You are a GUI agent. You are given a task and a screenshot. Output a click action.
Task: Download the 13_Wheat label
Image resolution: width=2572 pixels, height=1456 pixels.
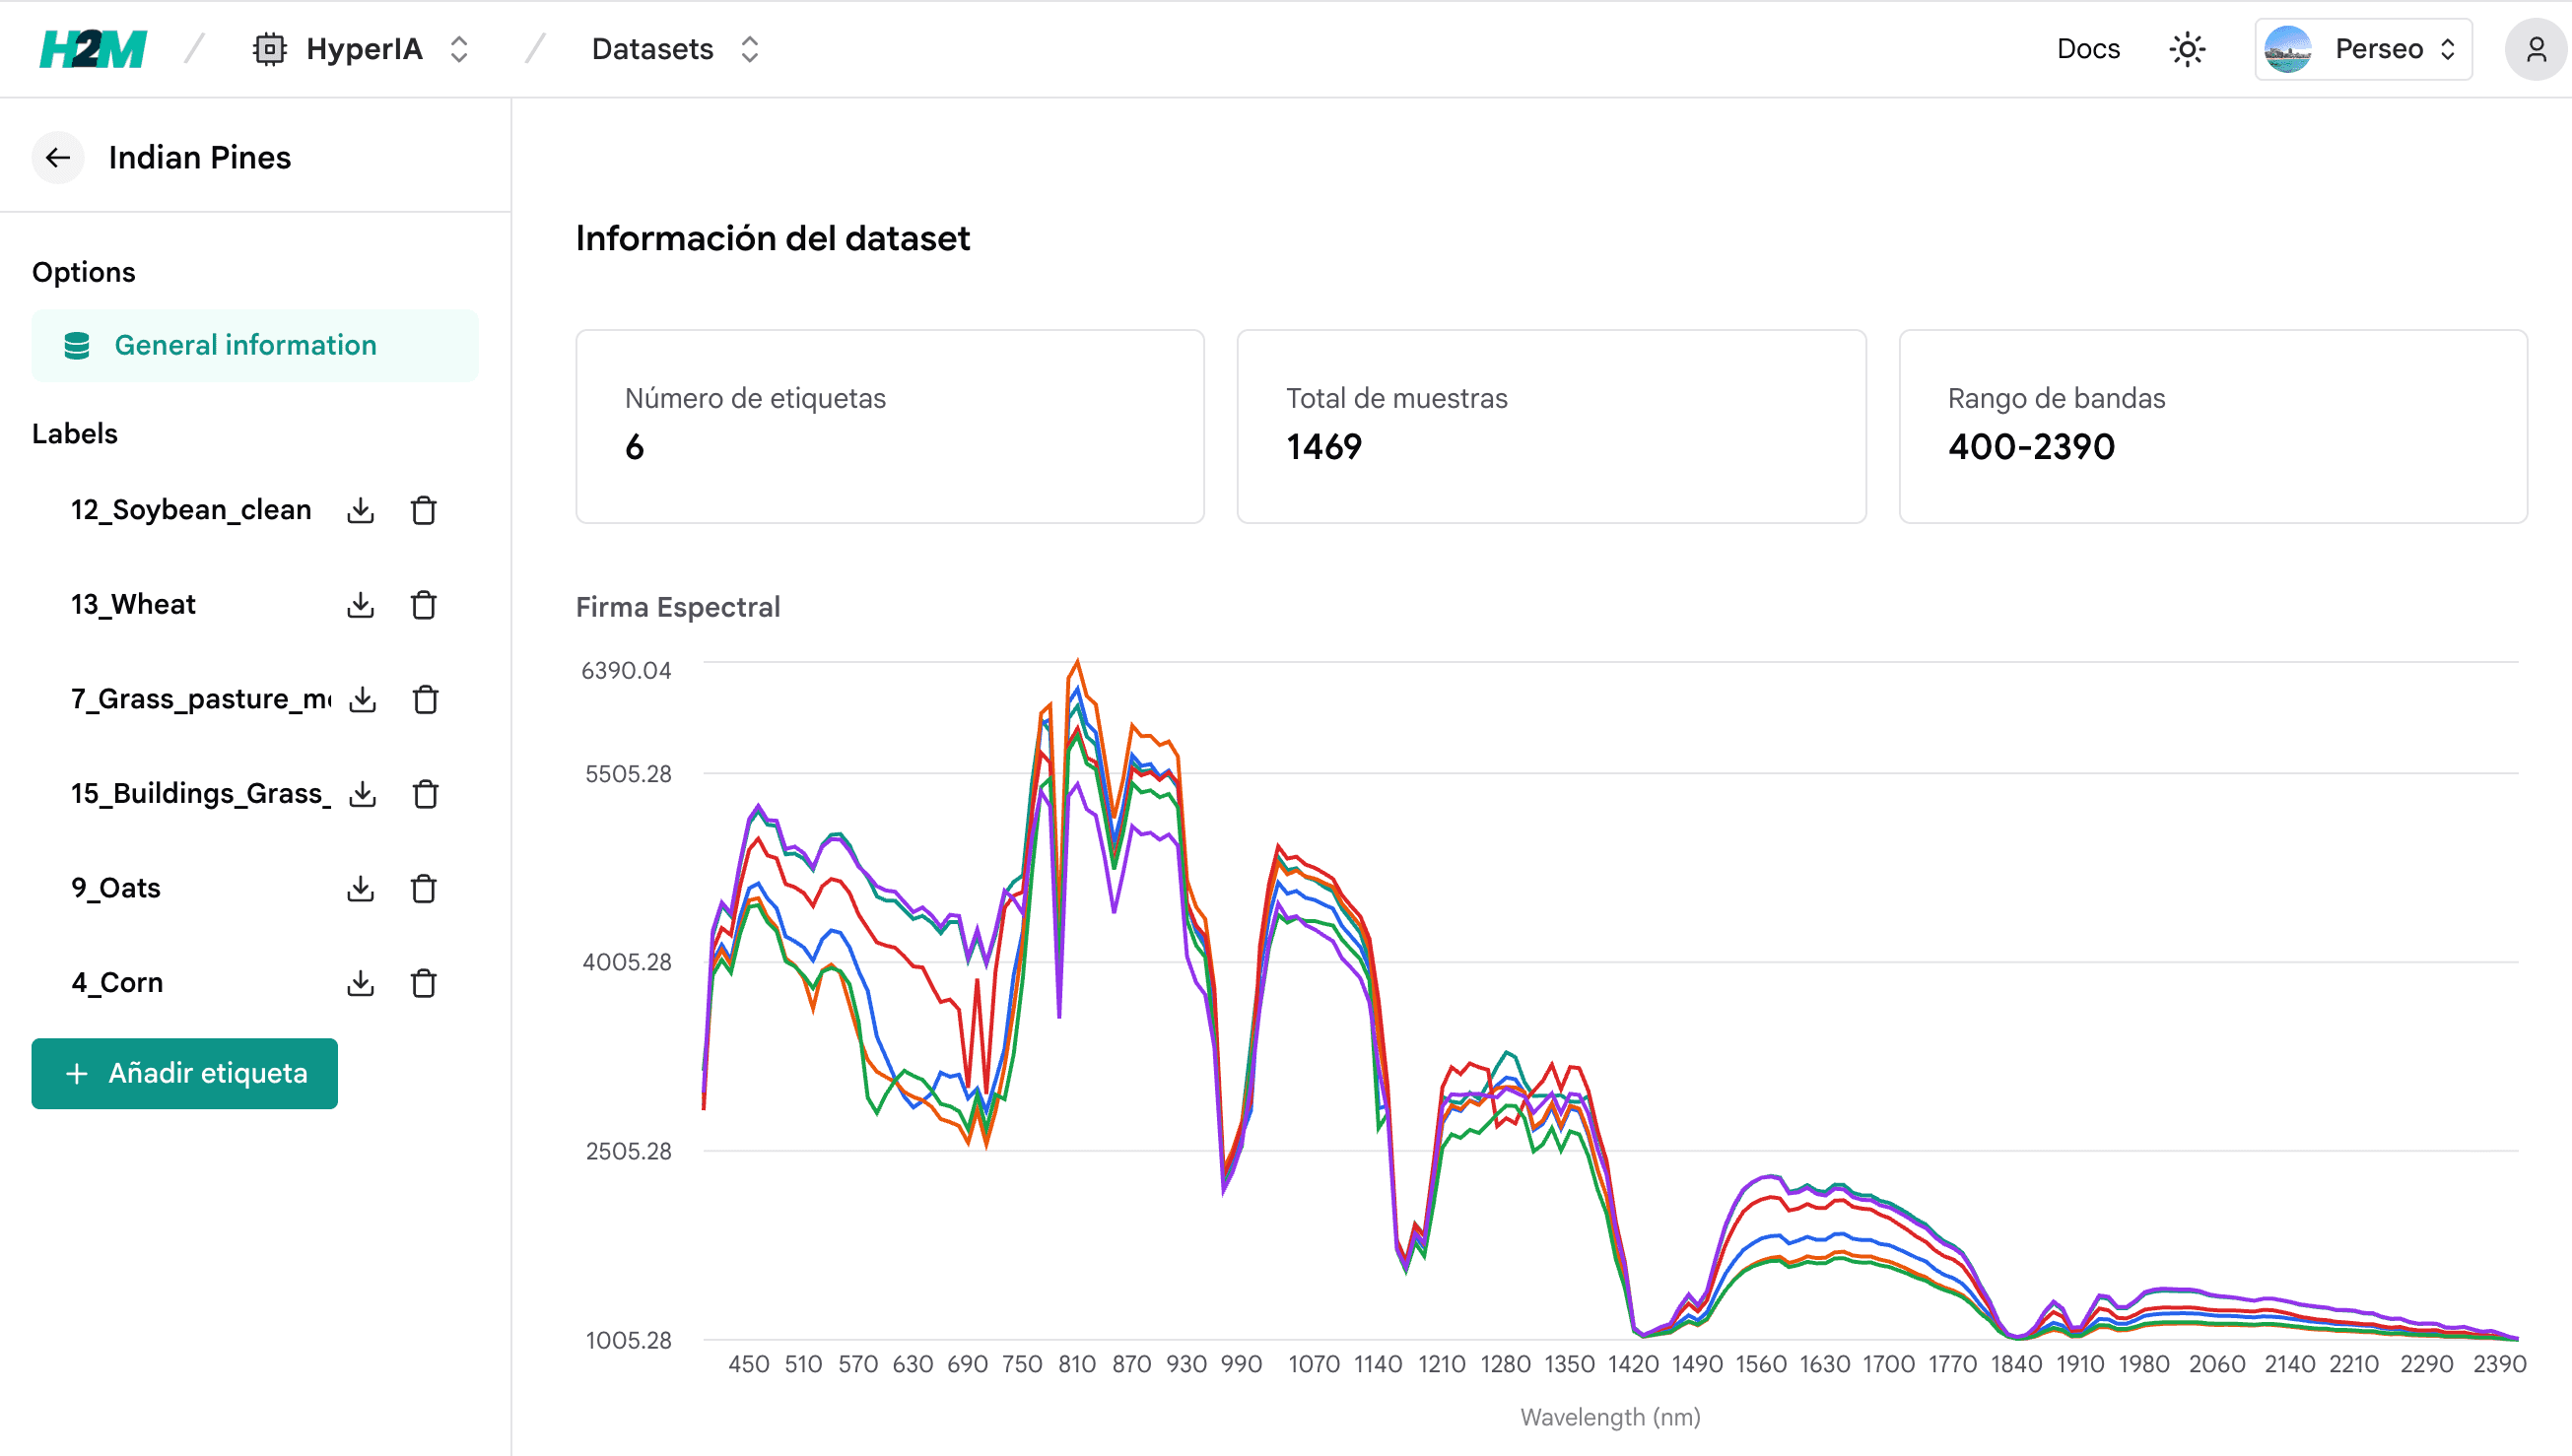pyautogui.click(x=360, y=605)
